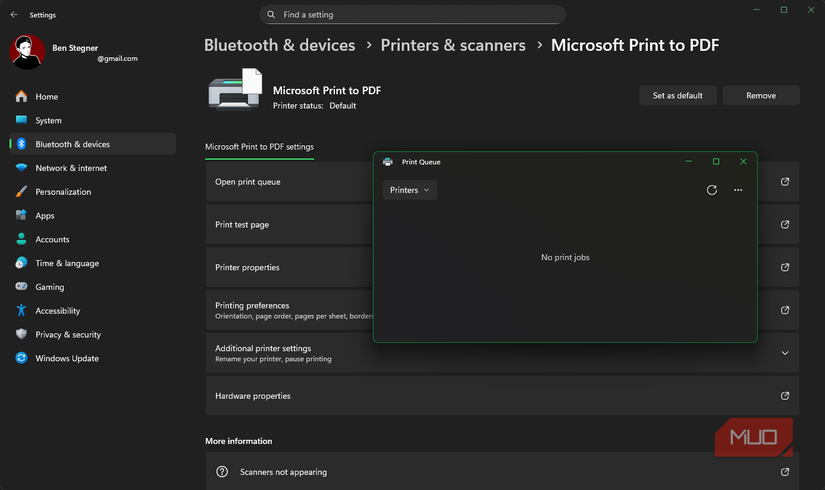Go to System settings
The image size is (825, 490).
pyautogui.click(x=93, y=120)
